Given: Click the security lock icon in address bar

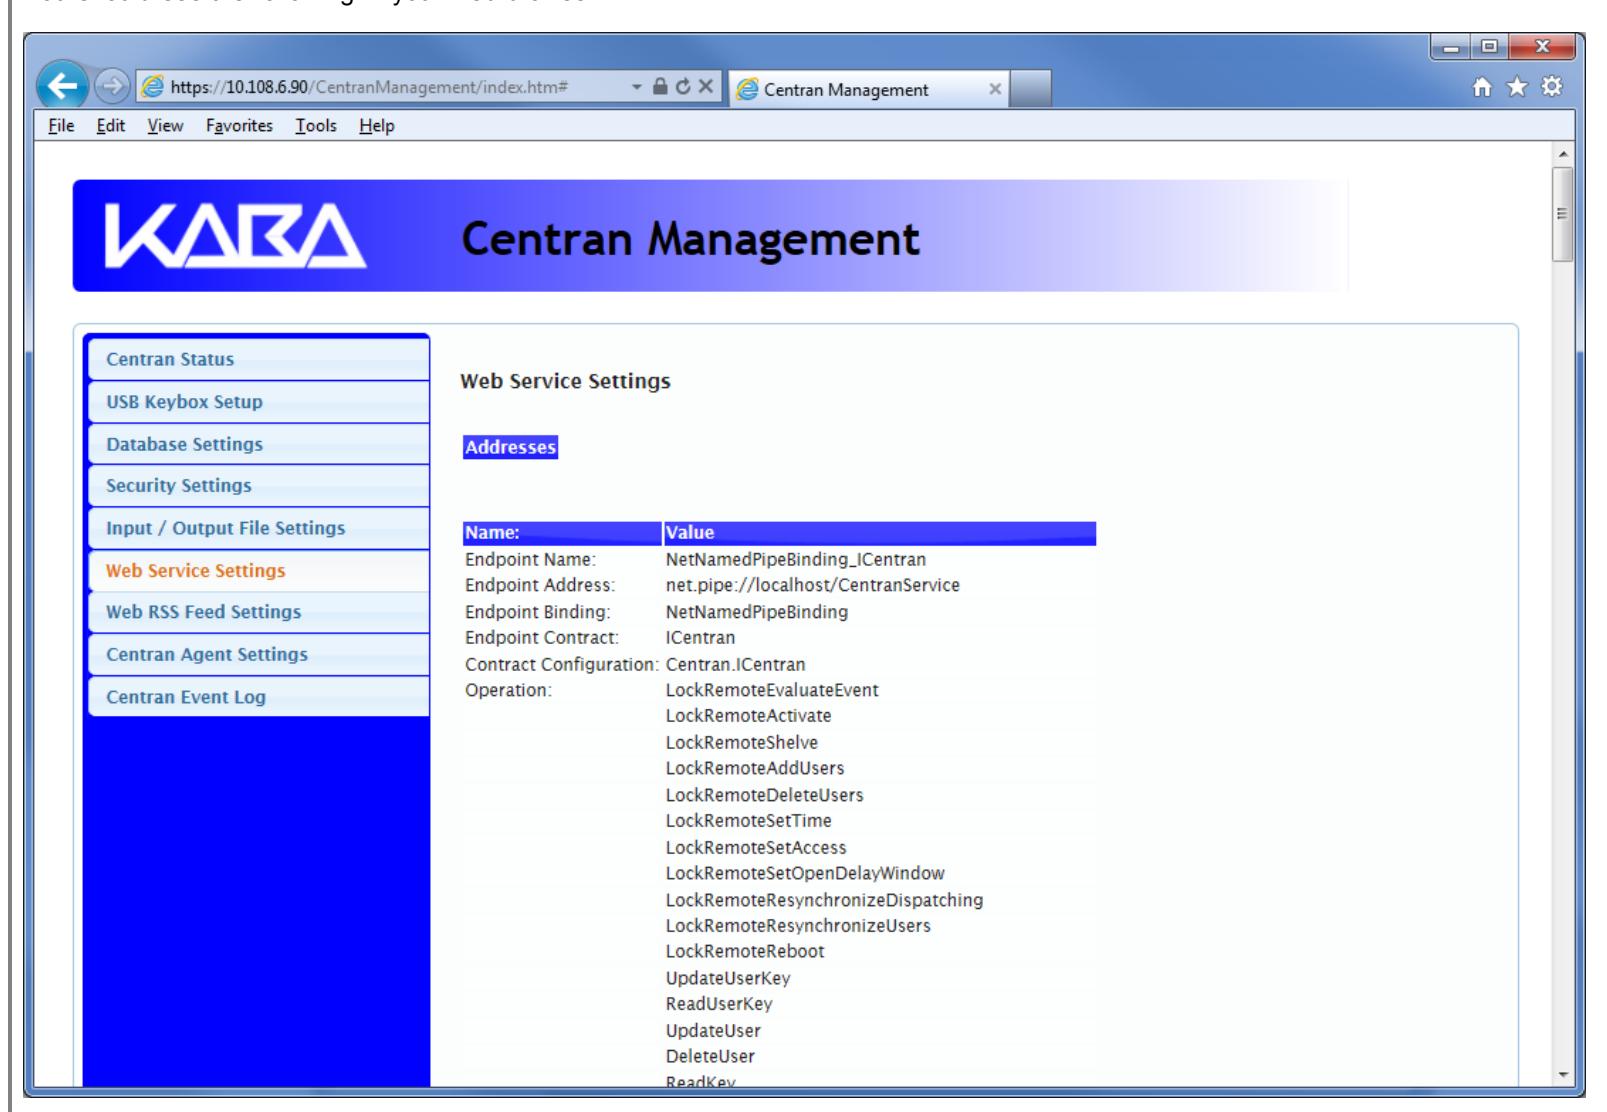Looking at the screenshot, I should pyautogui.click(x=660, y=88).
